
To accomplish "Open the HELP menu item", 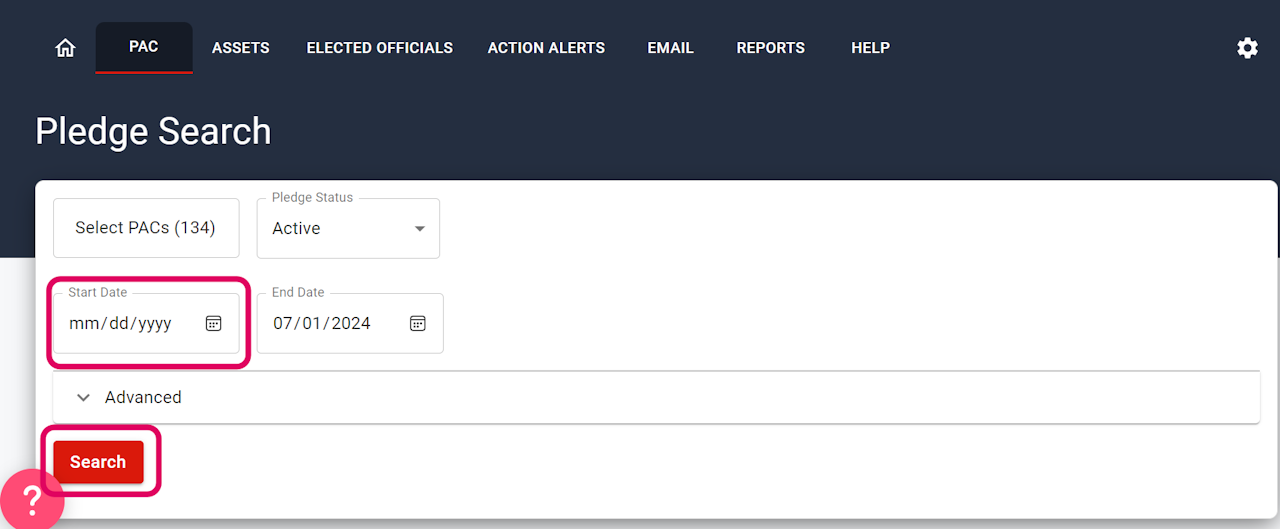I will [871, 48].
